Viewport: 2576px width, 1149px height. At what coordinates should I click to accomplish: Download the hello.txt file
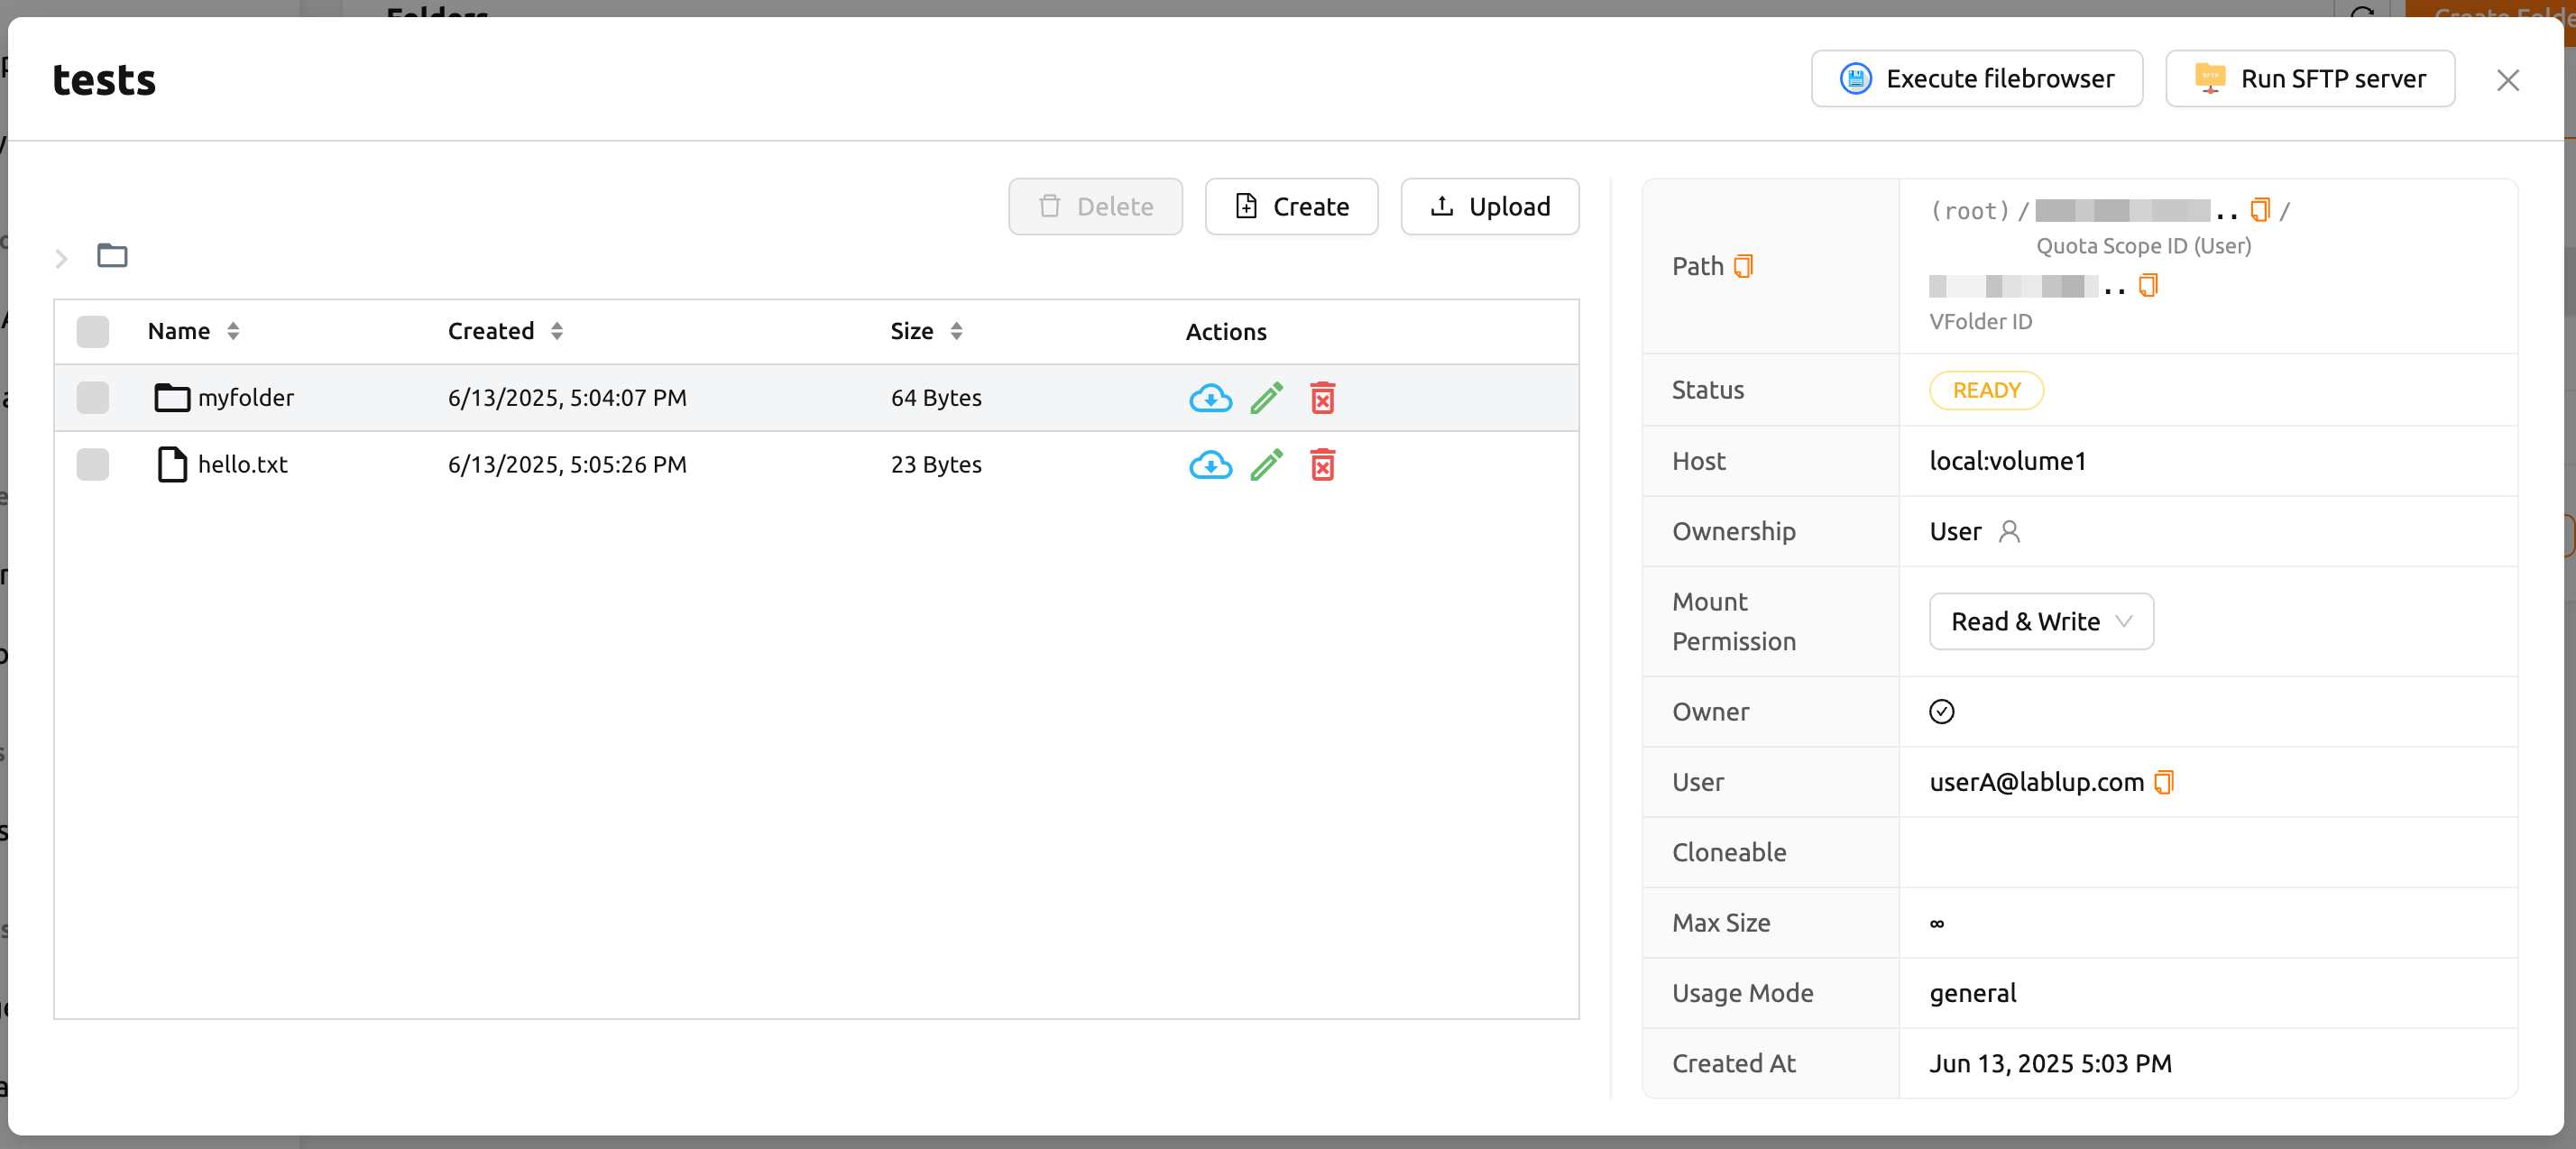click(x=1210, y=465)
